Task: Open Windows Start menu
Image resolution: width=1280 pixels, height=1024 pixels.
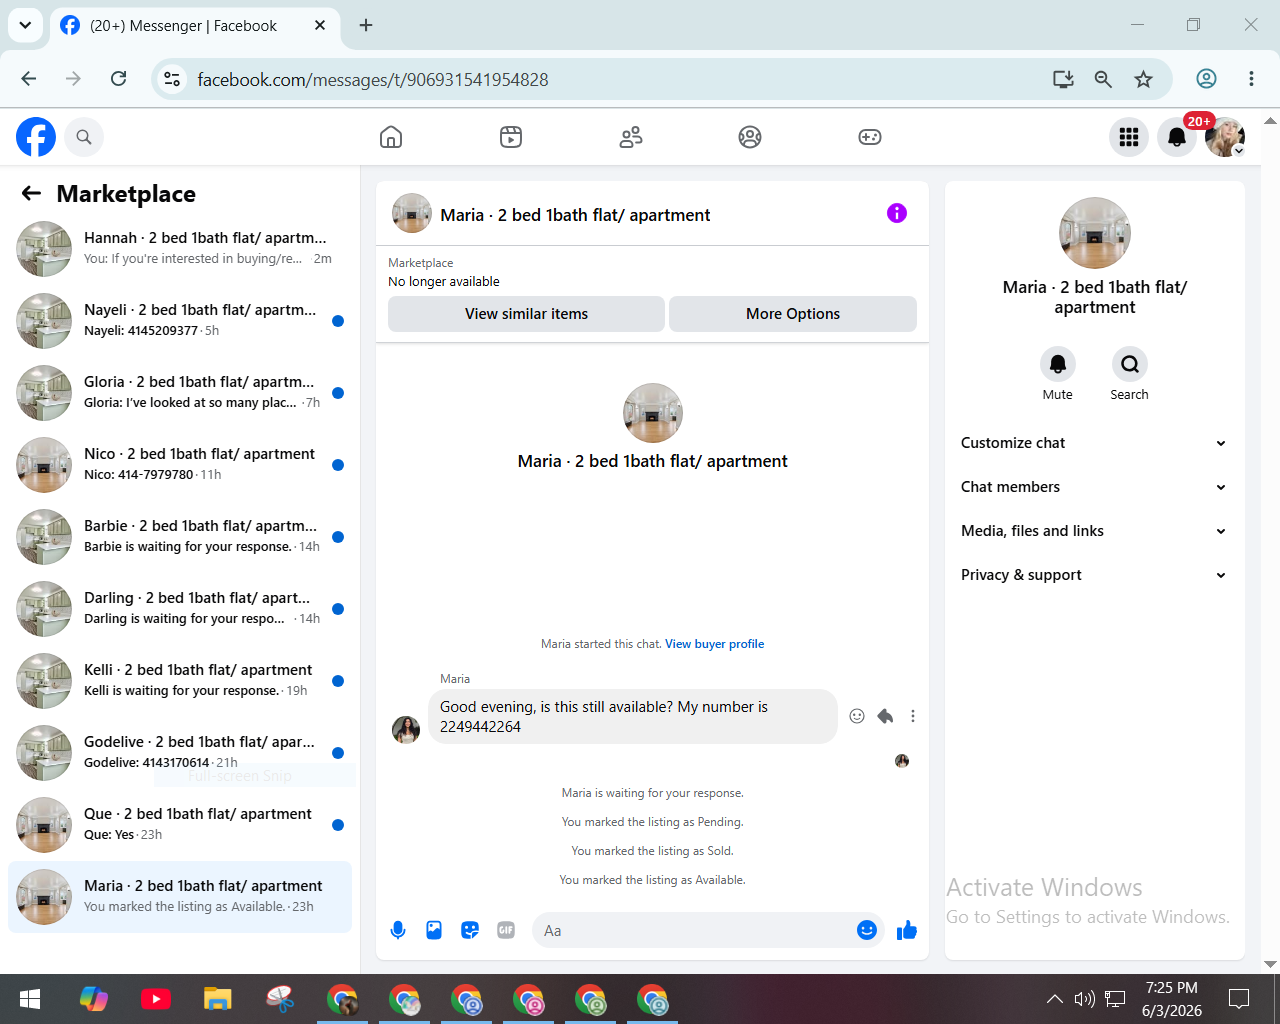Action: tap(30, 999)
